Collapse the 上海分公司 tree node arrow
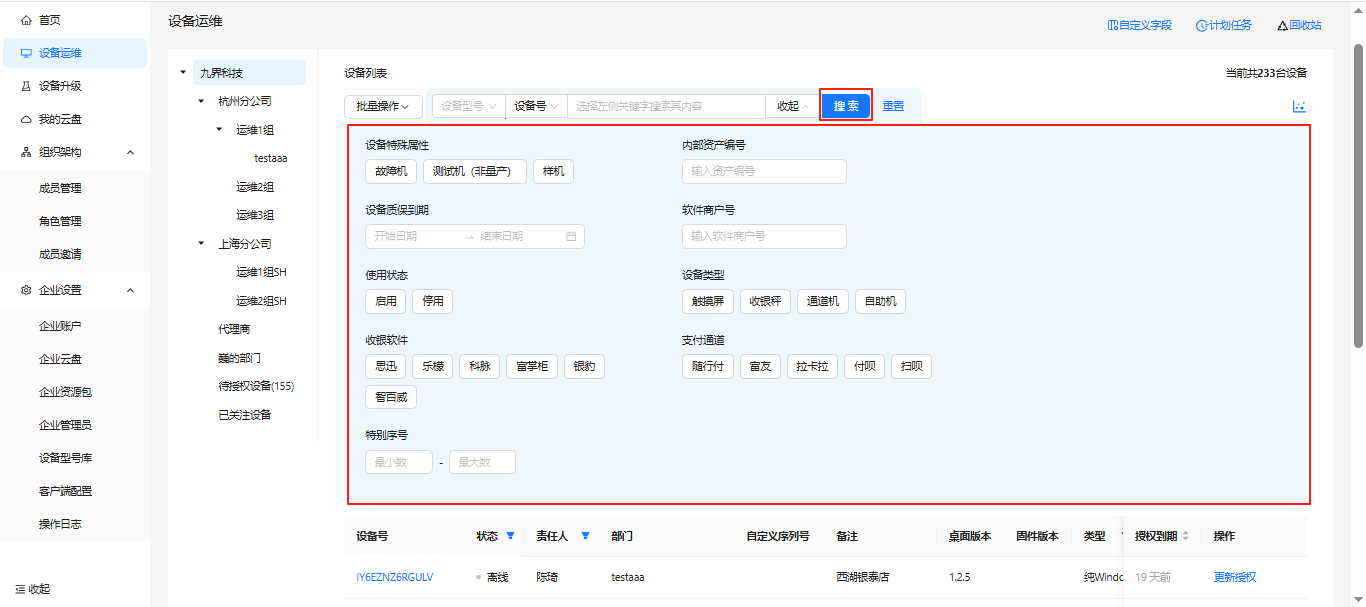The width and height of the screenshot is (1366, 607). pos(202,243)
